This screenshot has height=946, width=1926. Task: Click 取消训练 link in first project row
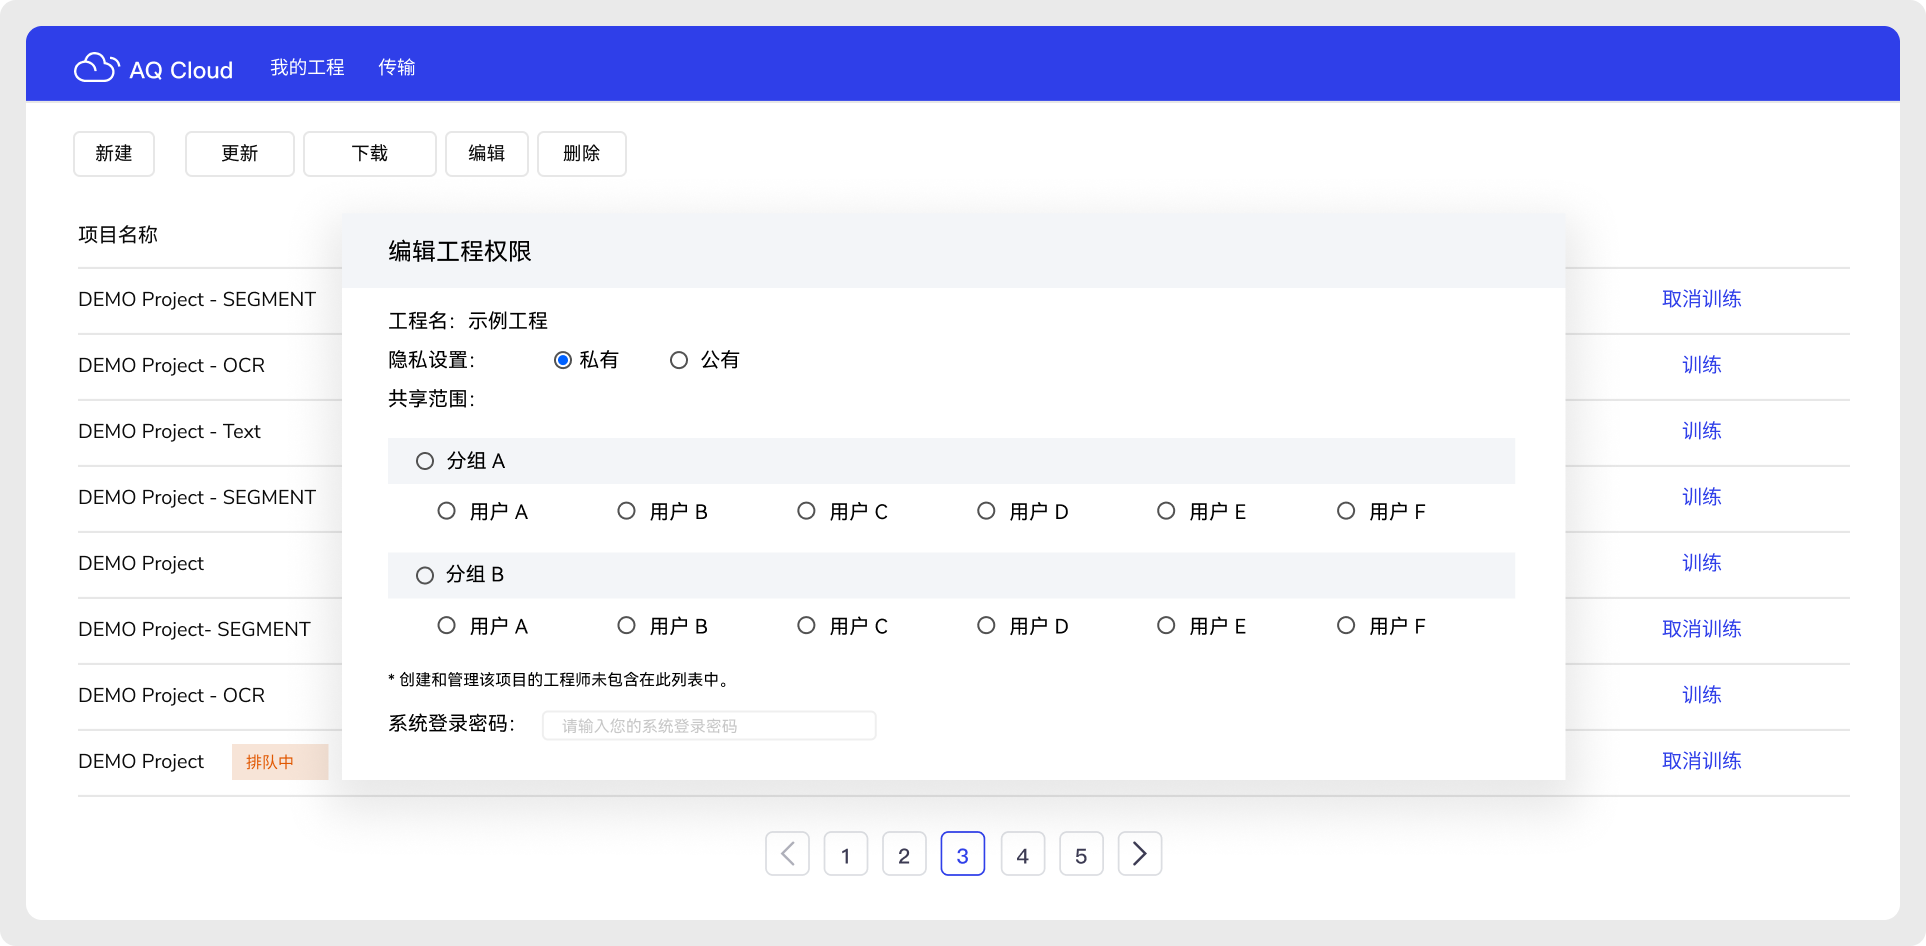click(x=1701, y=299)
